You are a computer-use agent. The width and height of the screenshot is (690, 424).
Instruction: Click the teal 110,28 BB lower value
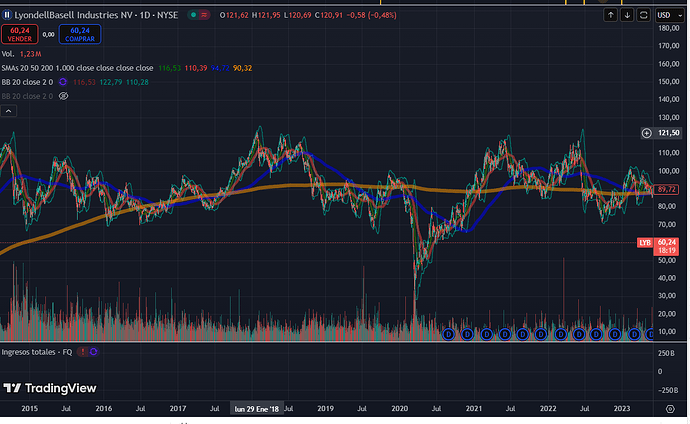(137, 82)
